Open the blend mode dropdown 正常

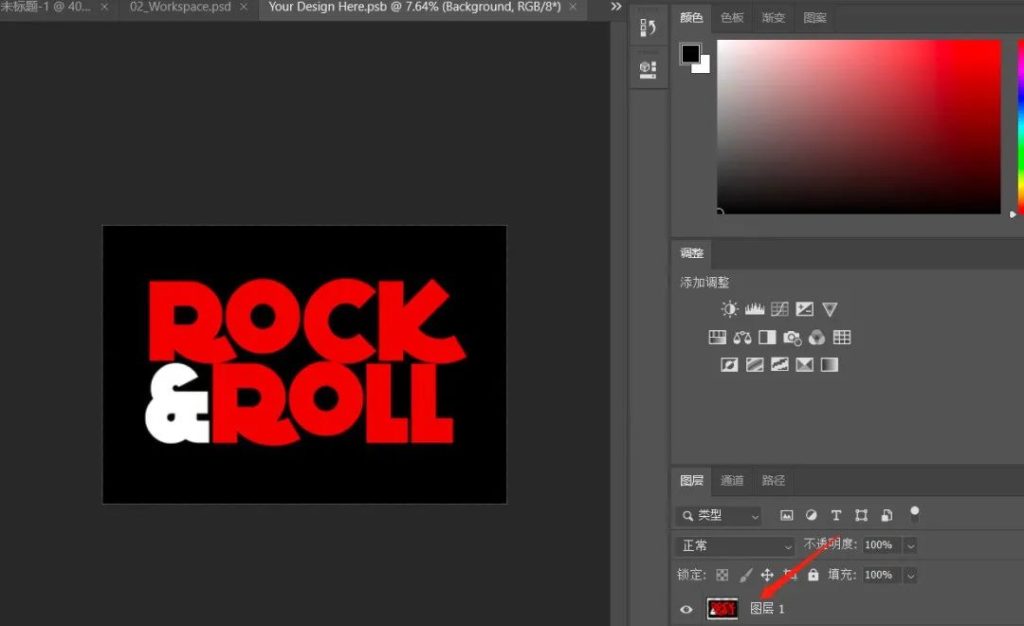point(736,546)
